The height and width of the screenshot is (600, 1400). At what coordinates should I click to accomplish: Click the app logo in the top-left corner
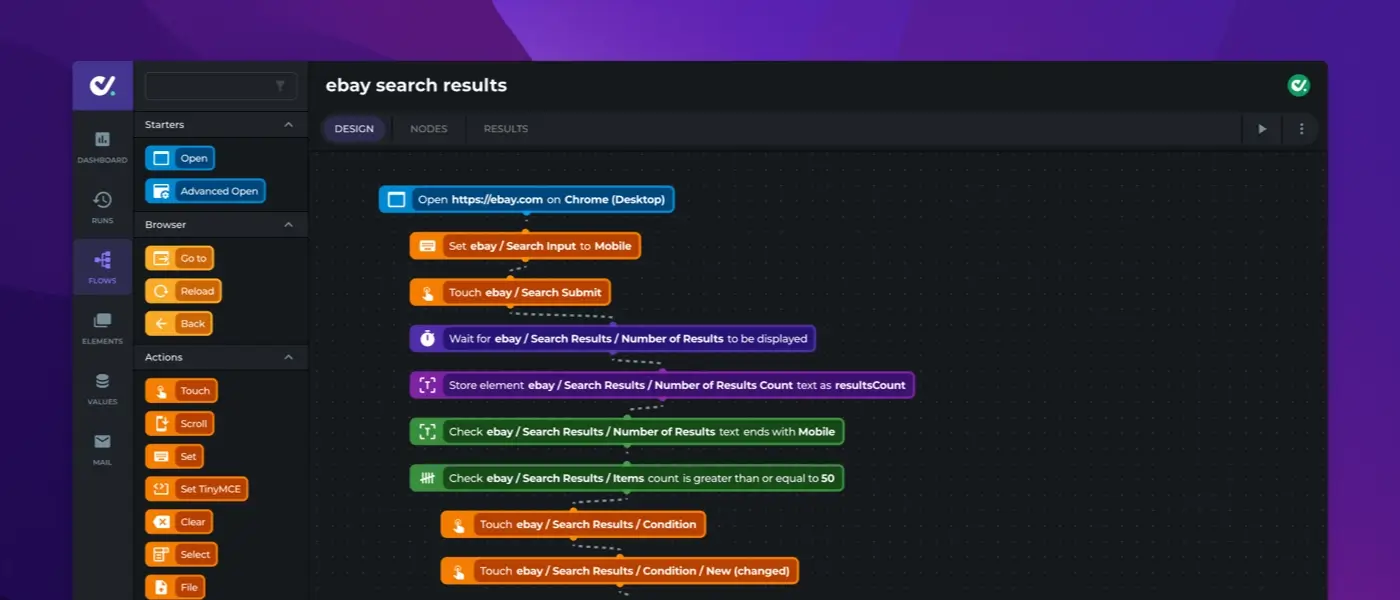coord(102,85)
